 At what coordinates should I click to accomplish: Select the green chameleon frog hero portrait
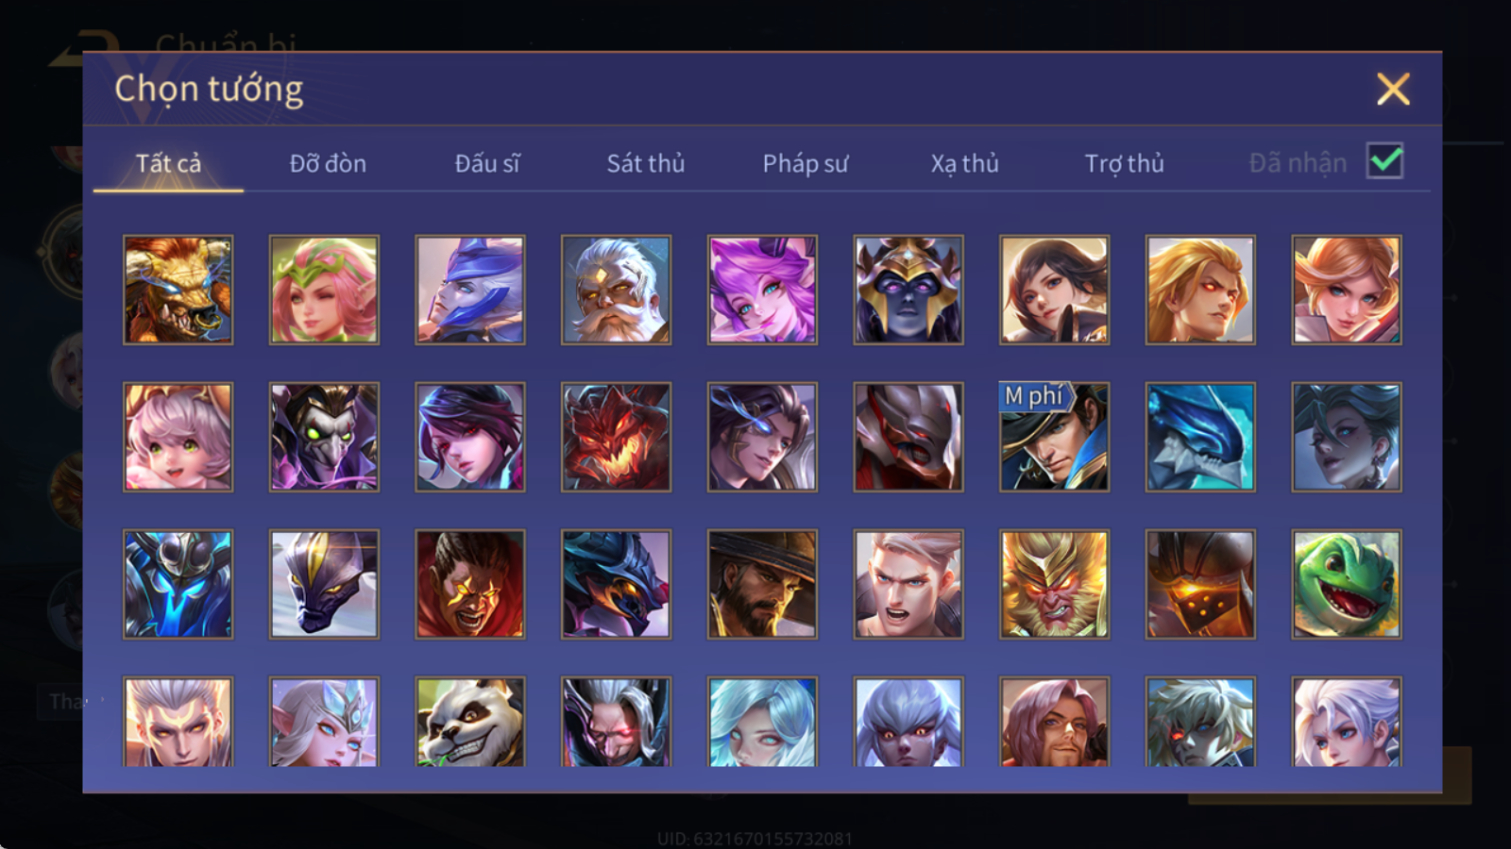tap(1346, 584)
